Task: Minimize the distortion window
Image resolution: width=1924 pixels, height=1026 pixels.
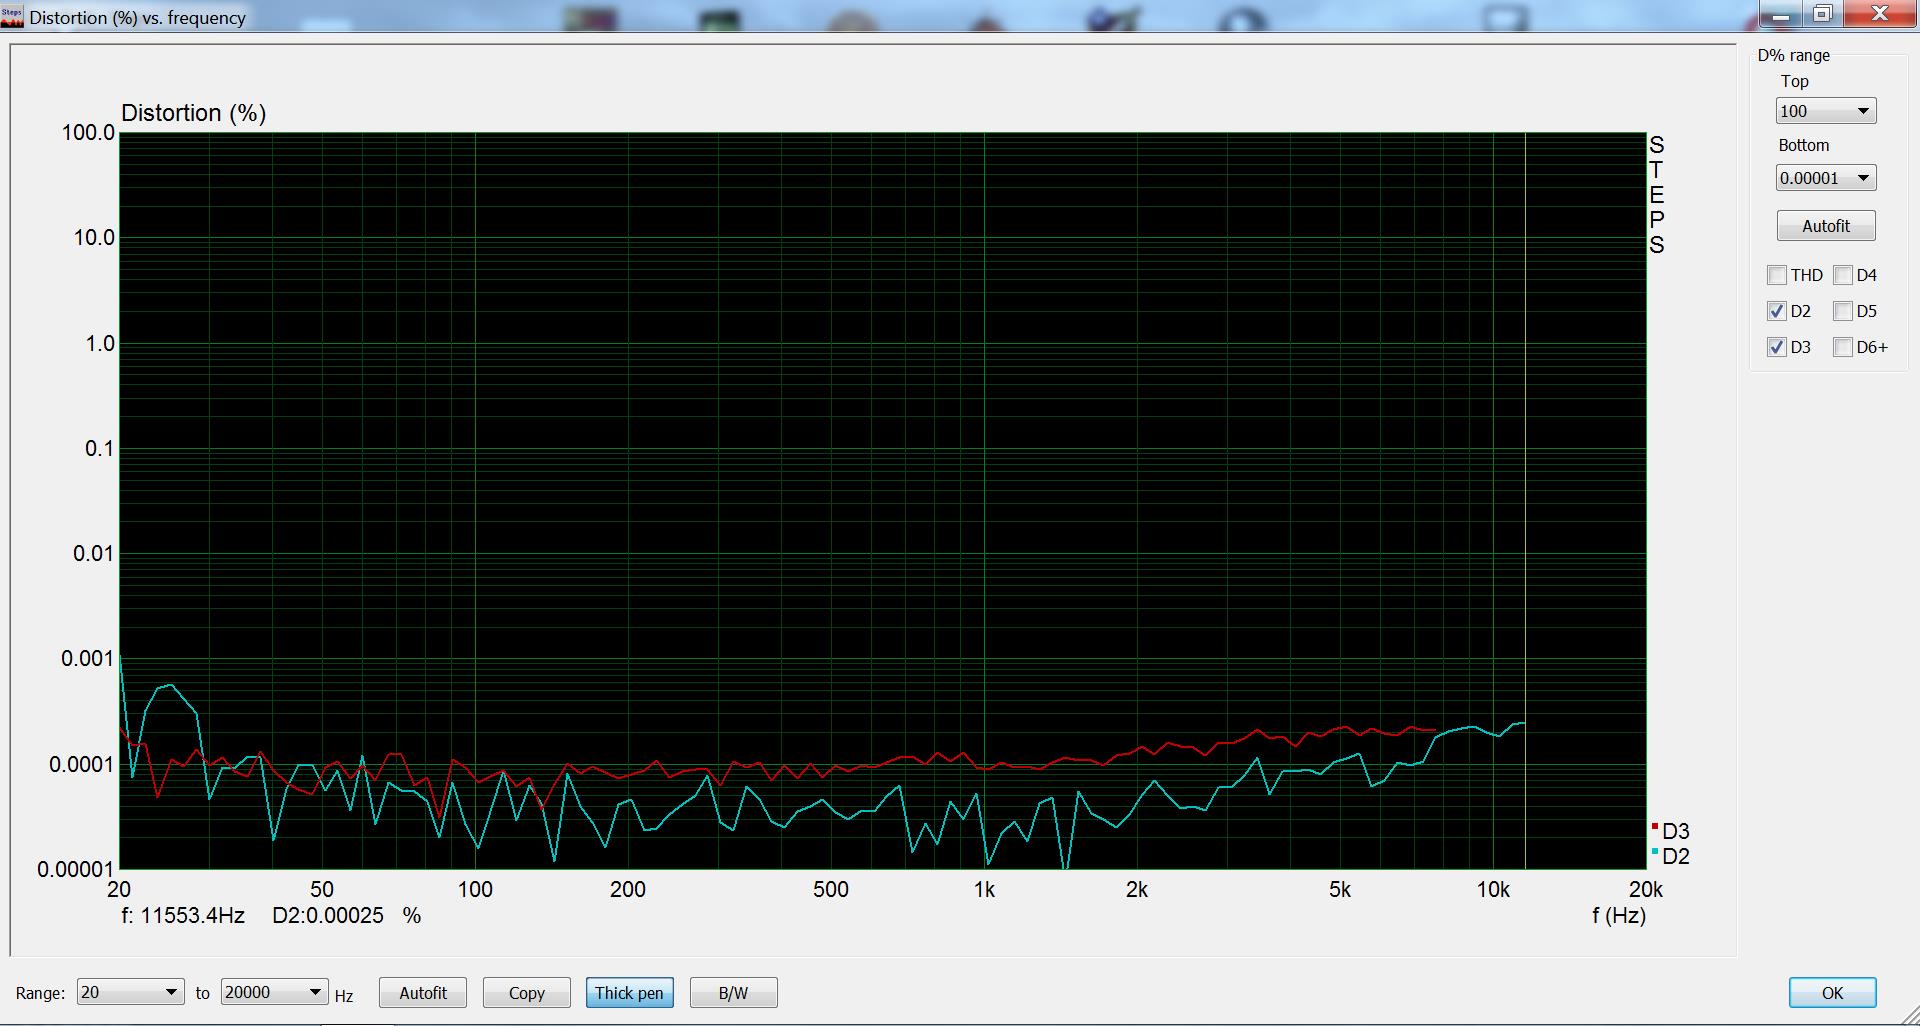Action: point(1780,13)
